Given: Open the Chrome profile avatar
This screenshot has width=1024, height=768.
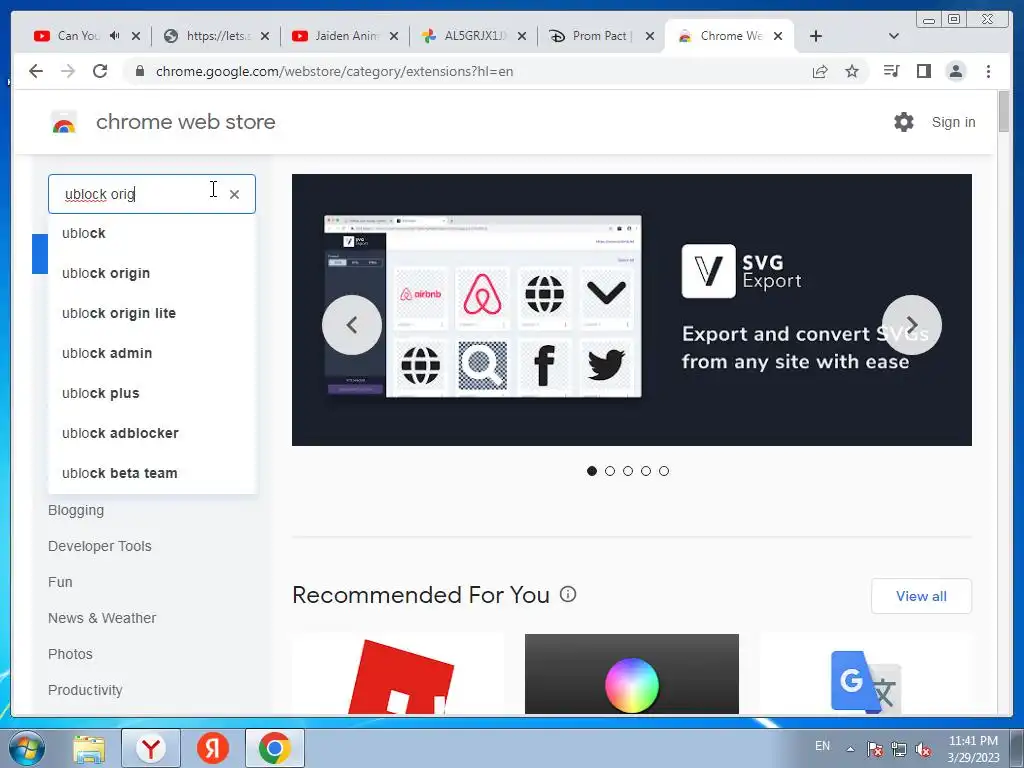Looking at the screenshot, I should click(x=956, y=71).
